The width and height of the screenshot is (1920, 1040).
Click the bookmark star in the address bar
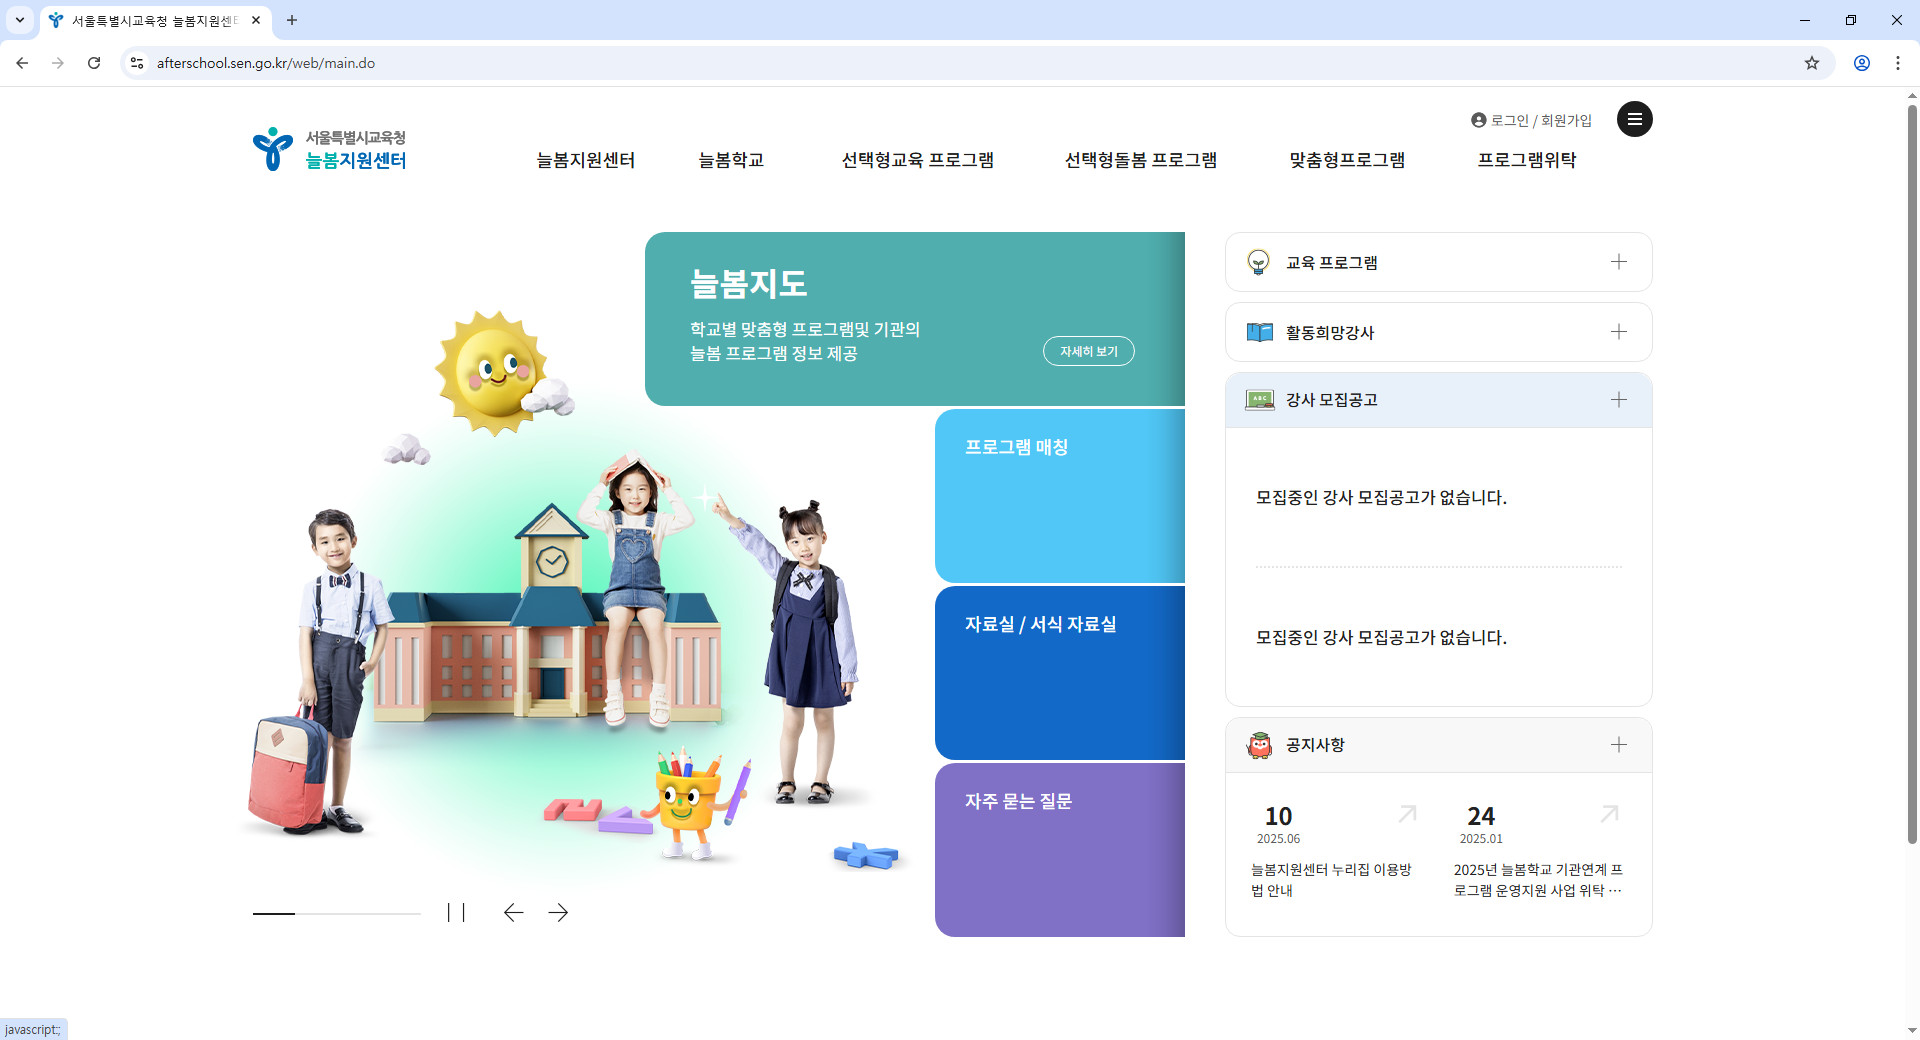(1812, 62)
